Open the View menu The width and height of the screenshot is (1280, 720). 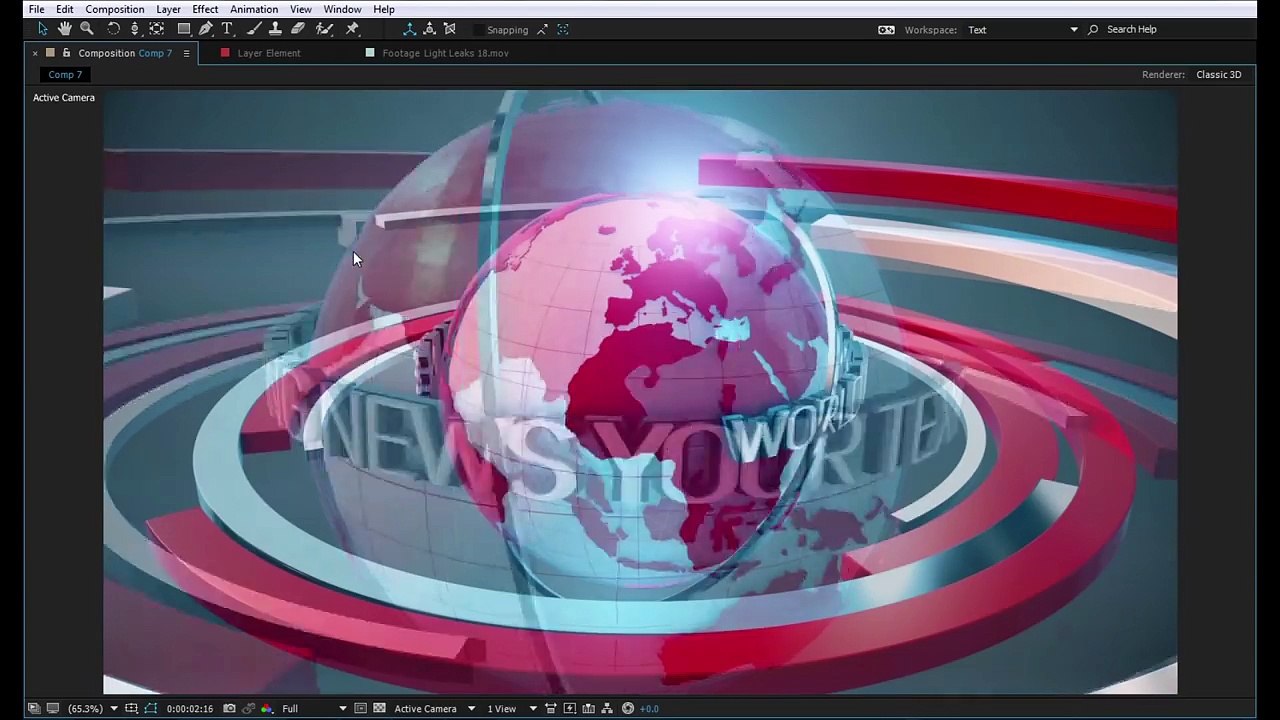pos(300,9)
